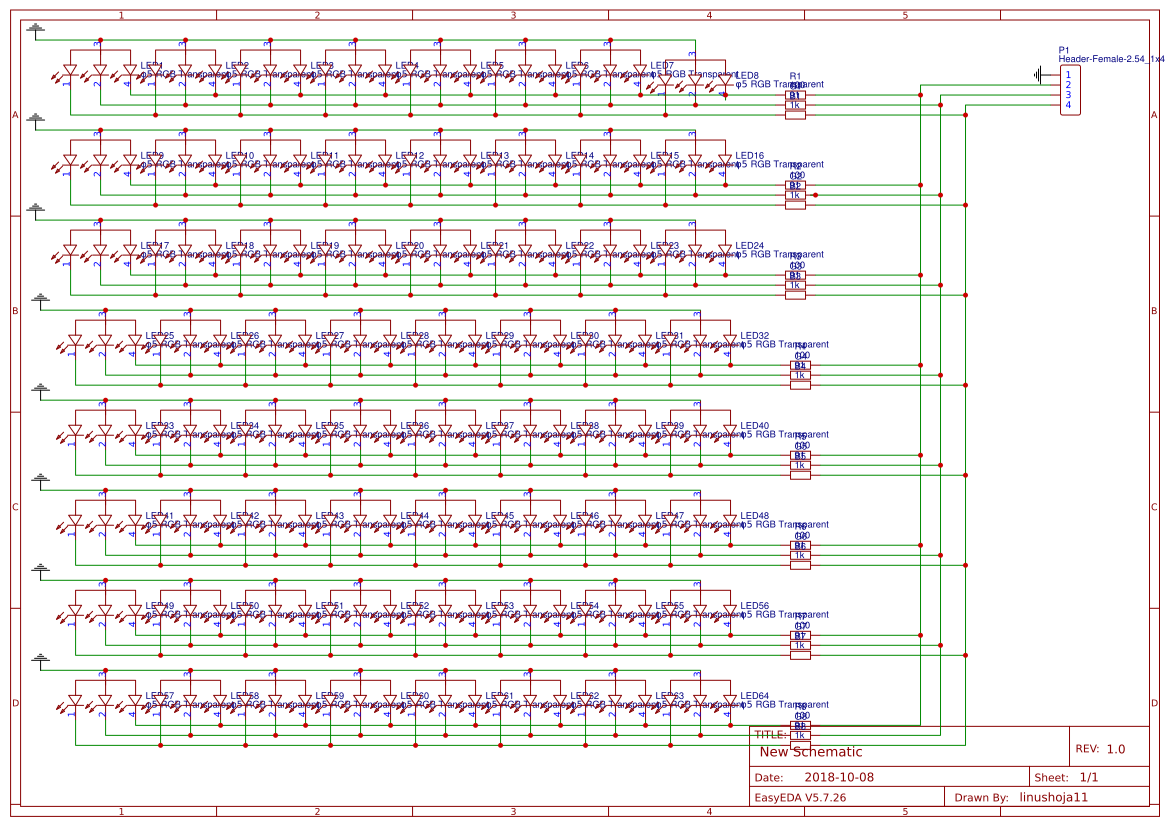This screenshot has height=827, width=1176.
Task: Click the drawn-by name linushoja11
Action: [1053, 797]
